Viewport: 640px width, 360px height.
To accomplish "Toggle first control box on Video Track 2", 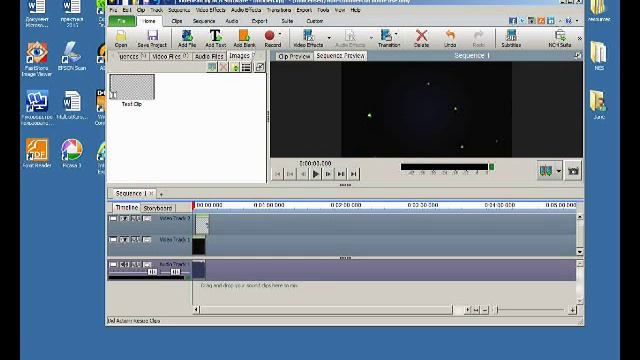I will pyautogui.click(x=113, y=219).
